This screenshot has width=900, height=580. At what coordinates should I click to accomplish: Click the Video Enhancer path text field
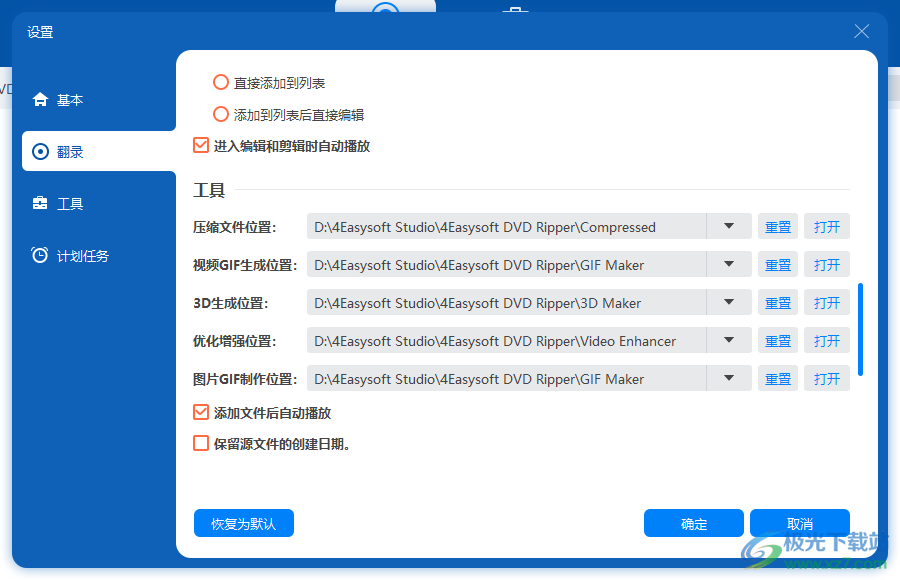tap(507, 340)
